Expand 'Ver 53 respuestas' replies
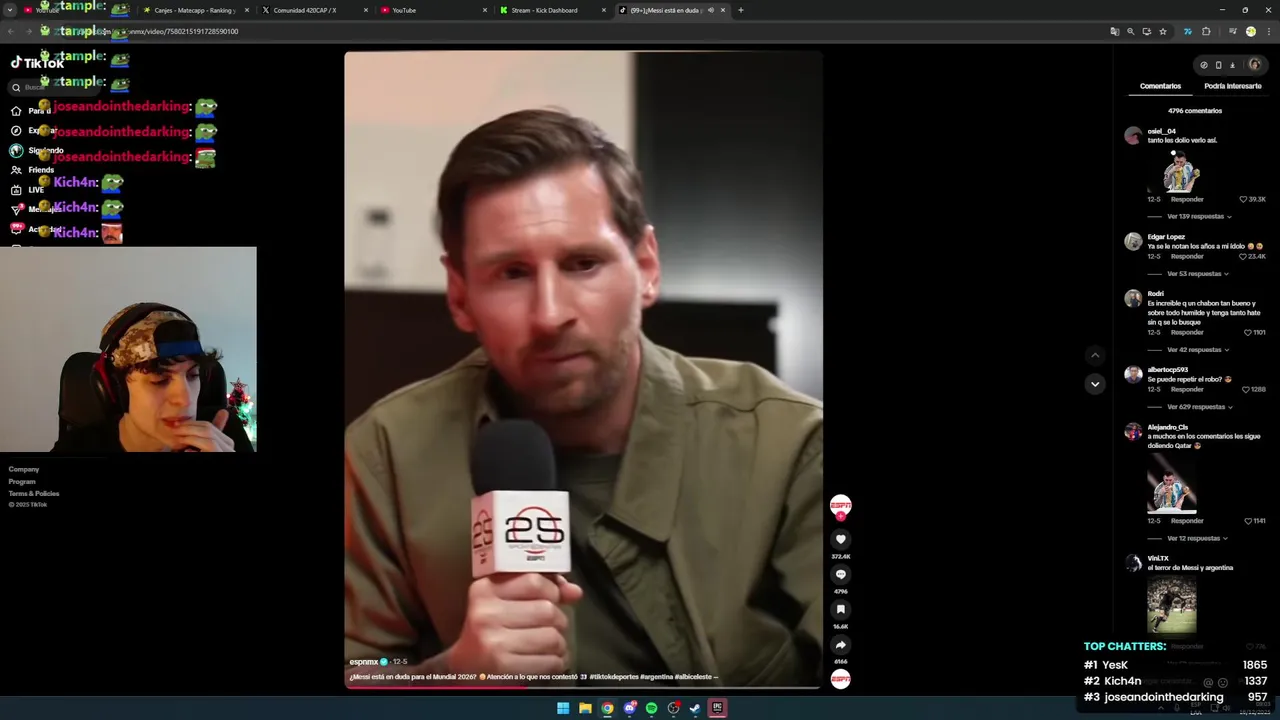The image size is (1280, 720). (x=1198, y=273)
